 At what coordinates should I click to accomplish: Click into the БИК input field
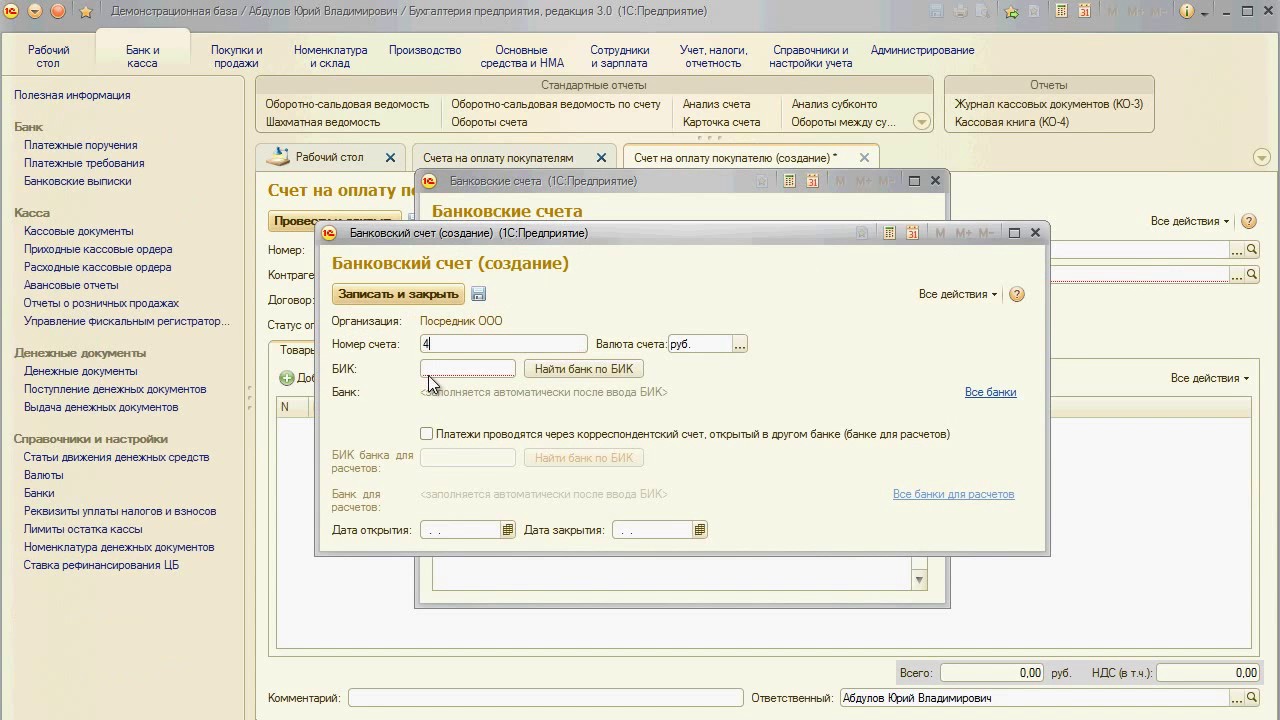coord(467,369)
